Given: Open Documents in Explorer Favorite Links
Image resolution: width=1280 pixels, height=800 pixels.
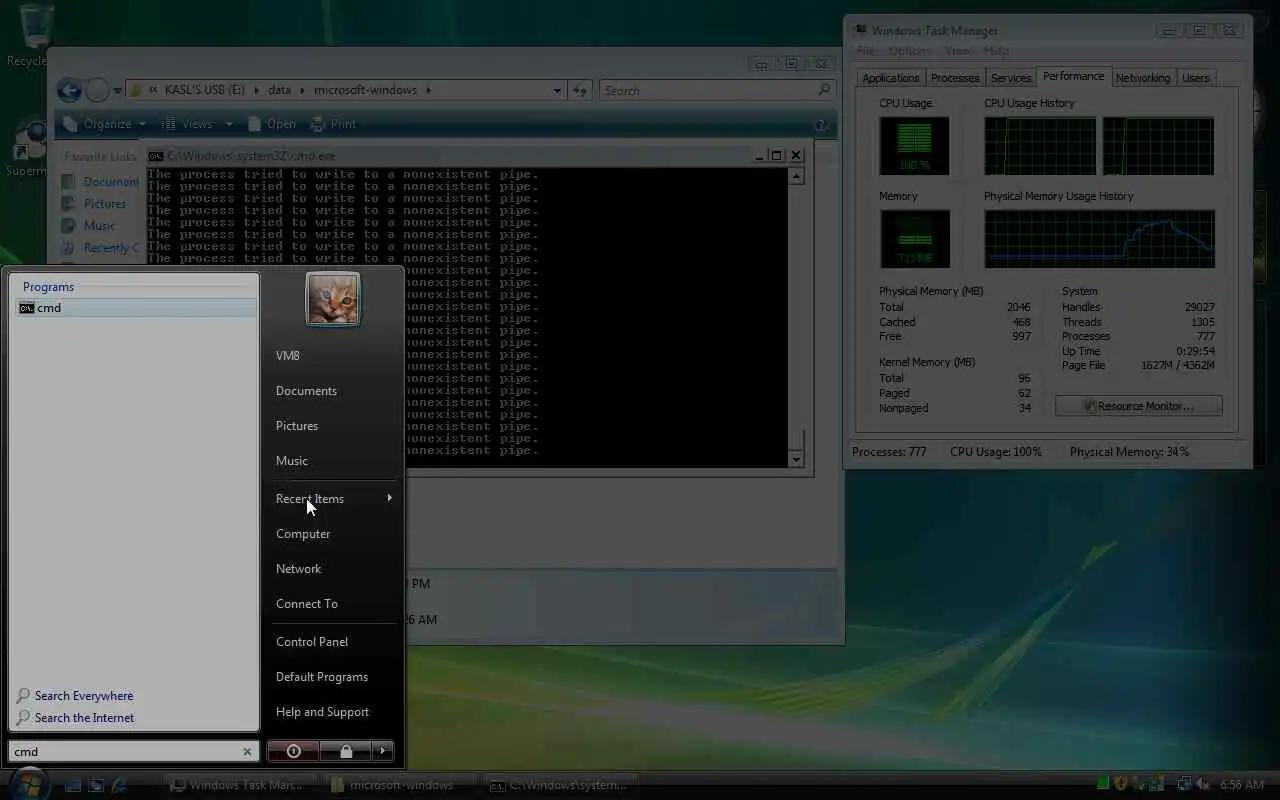Looking at the screenshot, I should pyautogui.click(x=100, y=182).
